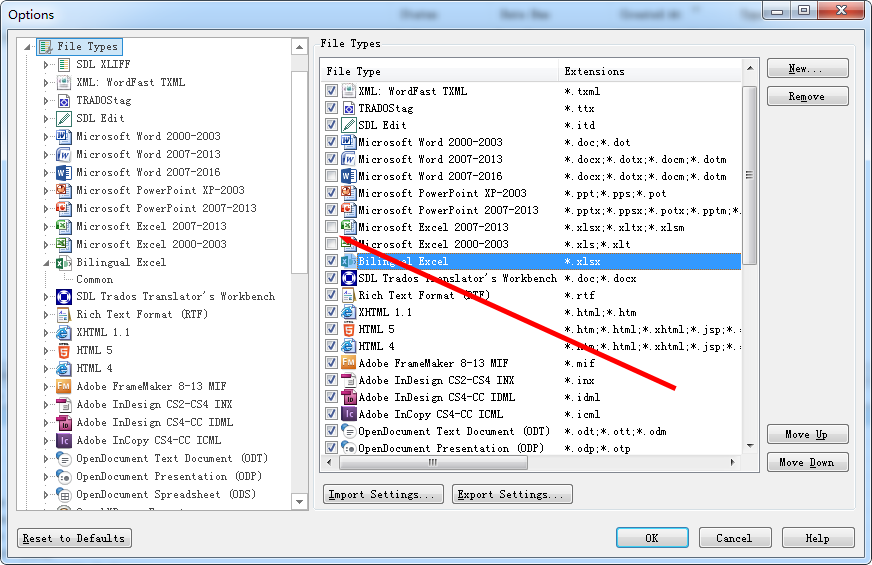Click Rich Text Format tree icon
The image size is (872, 565).
click(64, 315)
